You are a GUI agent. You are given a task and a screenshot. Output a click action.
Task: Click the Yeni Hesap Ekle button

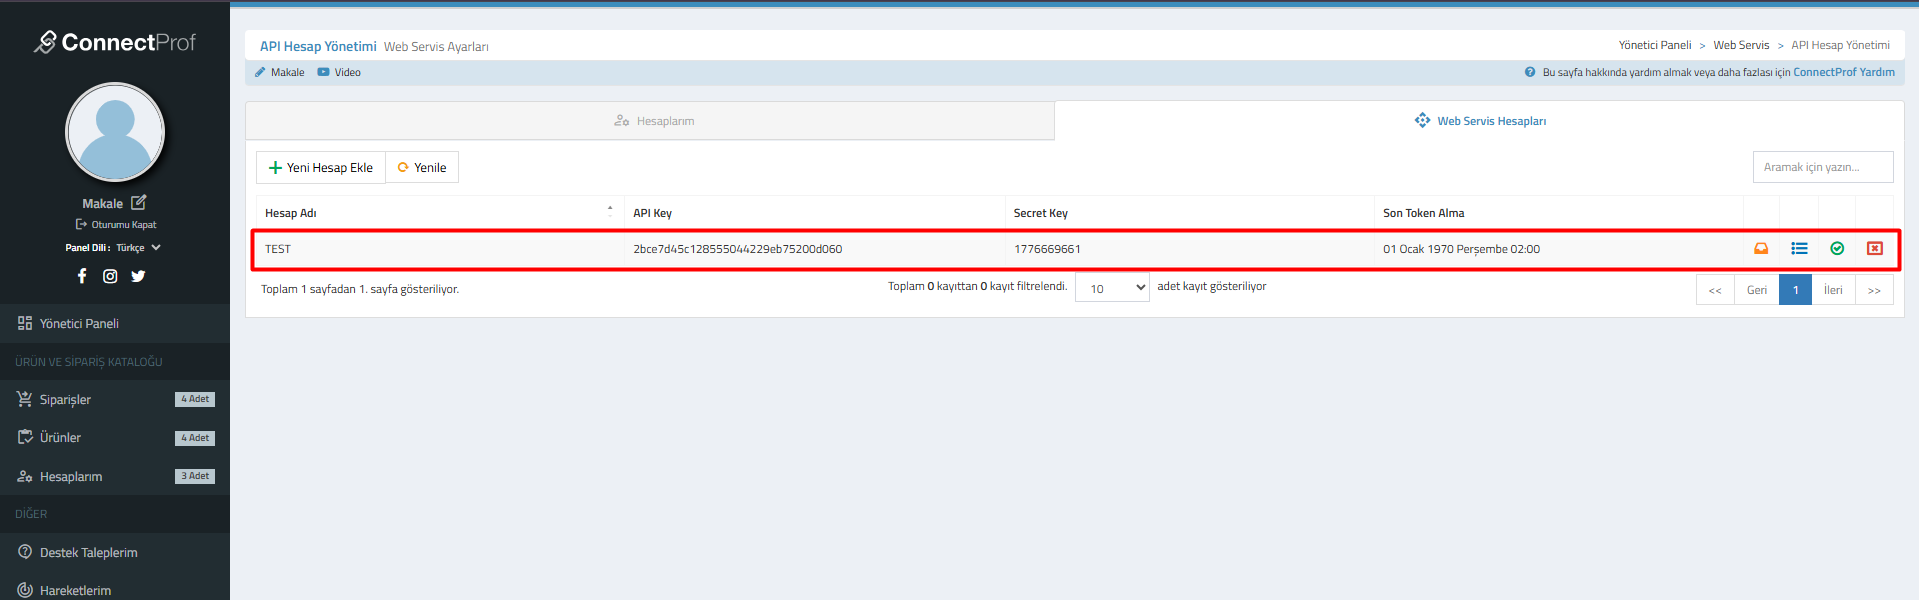[321, 168]
